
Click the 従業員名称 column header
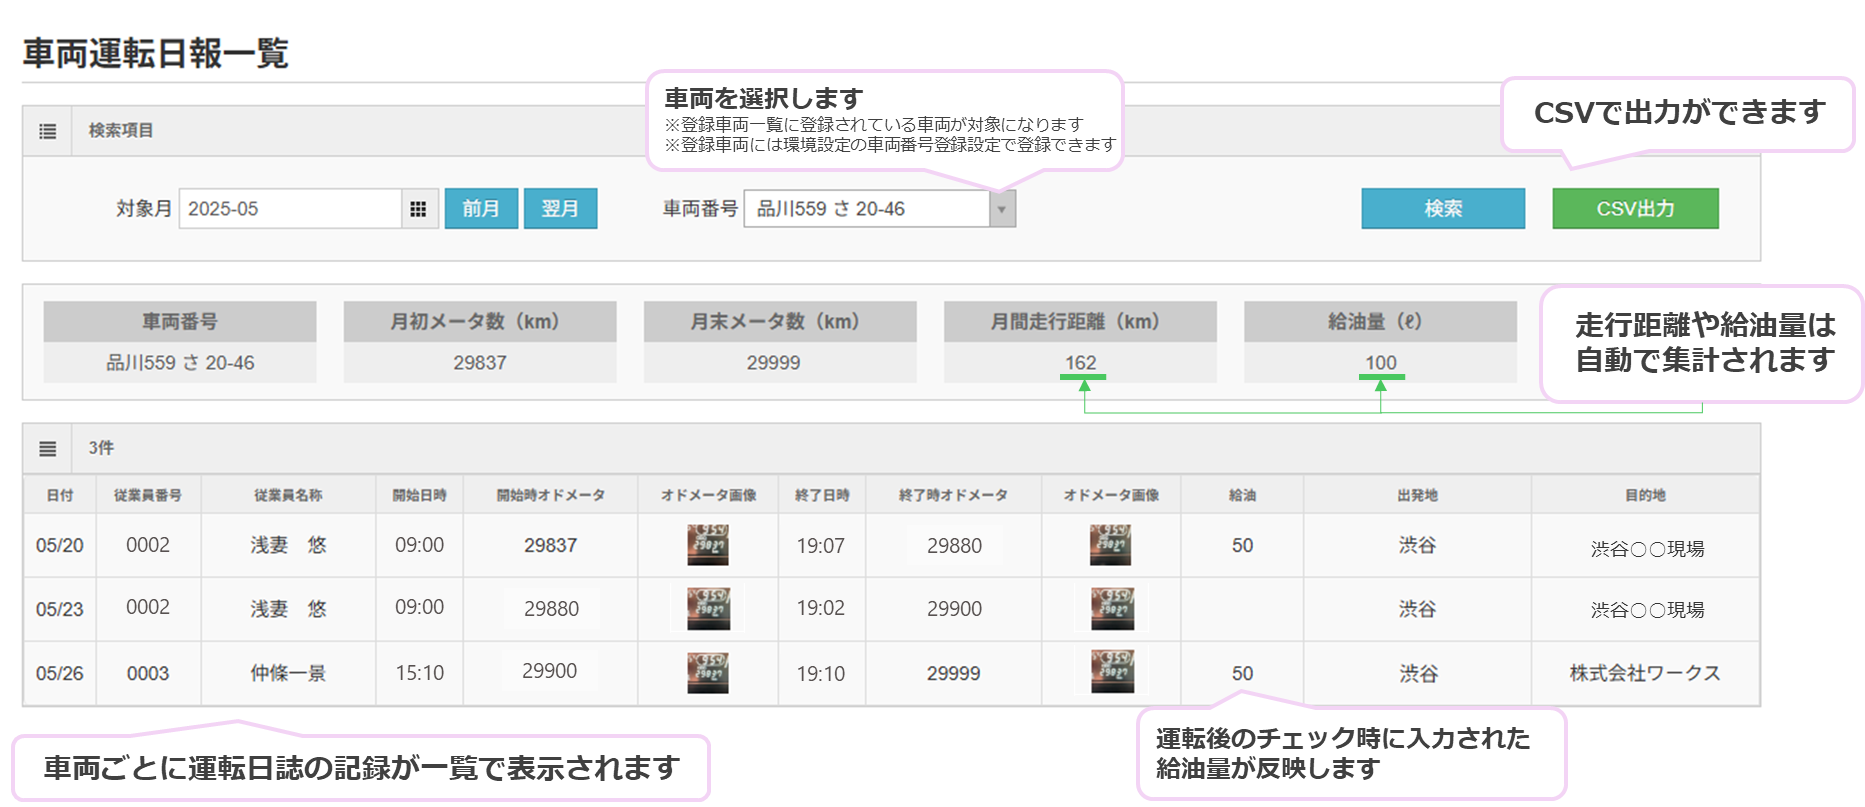click(288, 495)
